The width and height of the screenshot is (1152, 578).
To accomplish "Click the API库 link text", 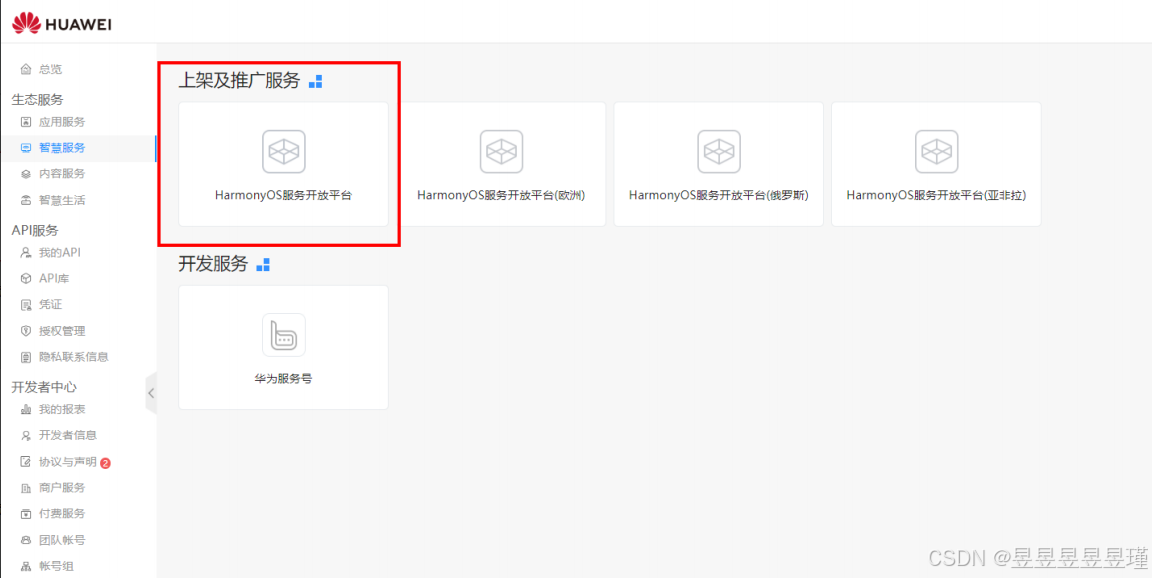I will [x=54, y=278].
